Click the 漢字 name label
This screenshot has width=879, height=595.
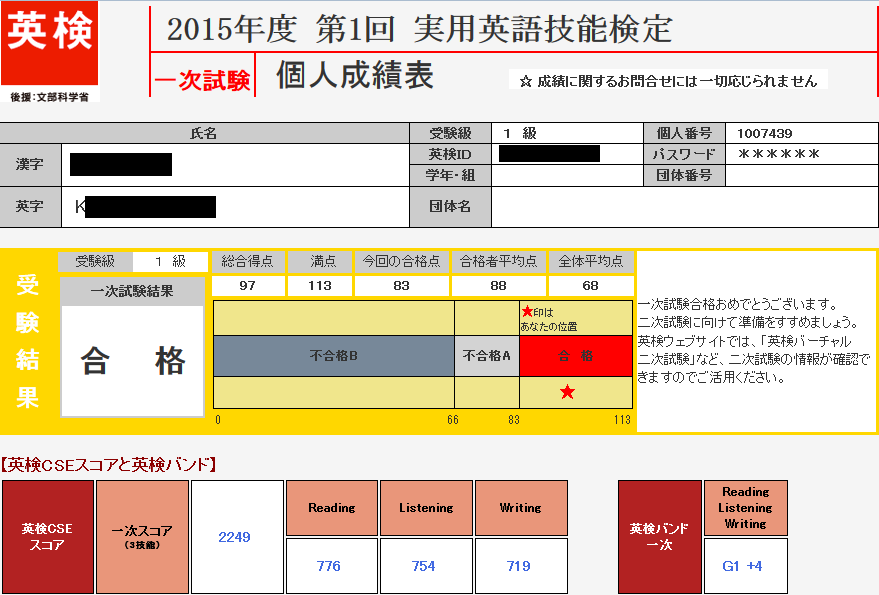tap(30, 164)
